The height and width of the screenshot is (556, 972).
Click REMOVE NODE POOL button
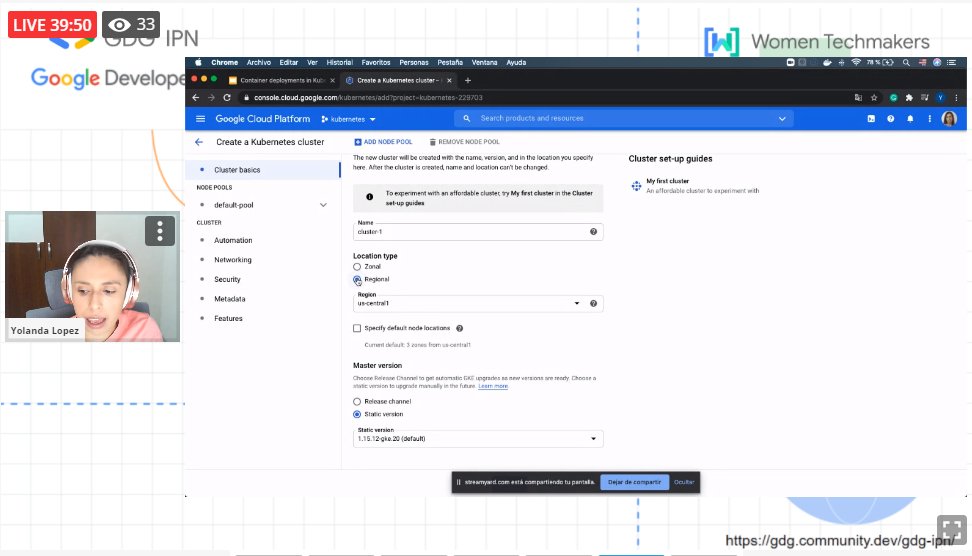point(464,142)
